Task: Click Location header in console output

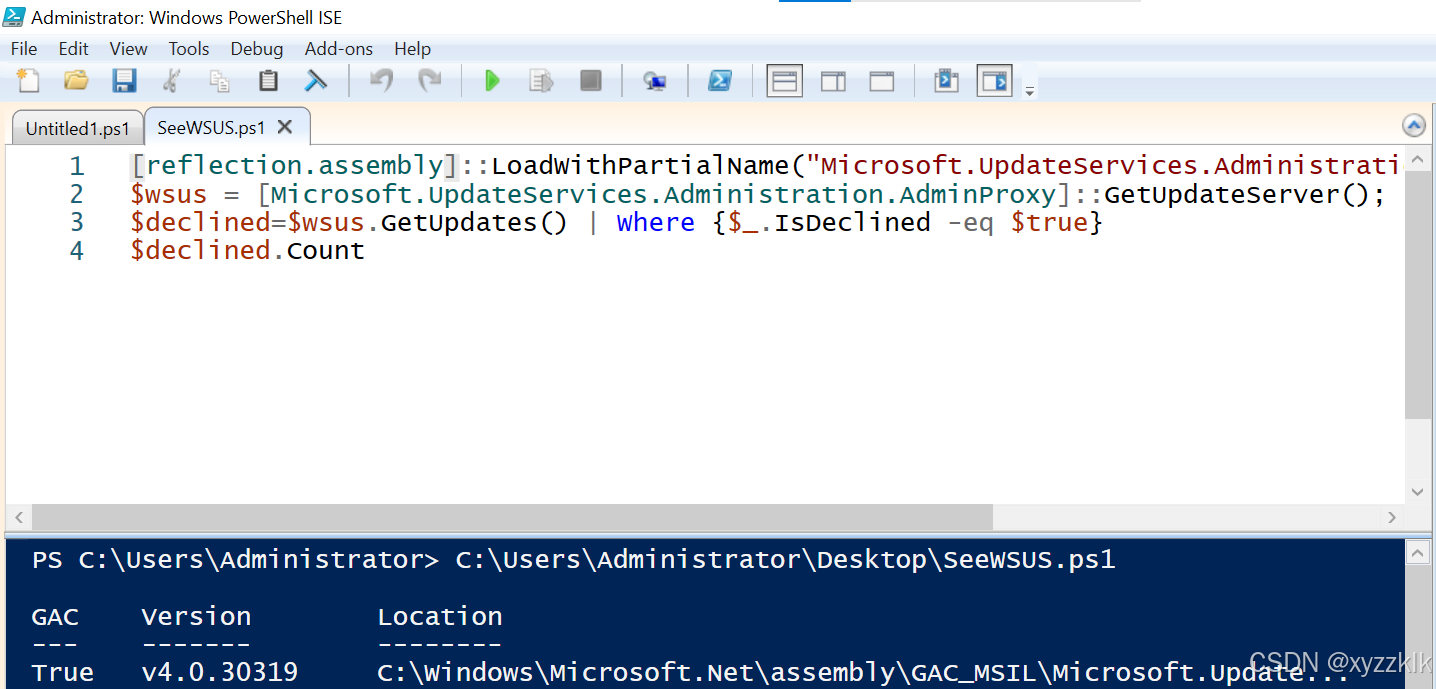Action: [x=440, y=617]
